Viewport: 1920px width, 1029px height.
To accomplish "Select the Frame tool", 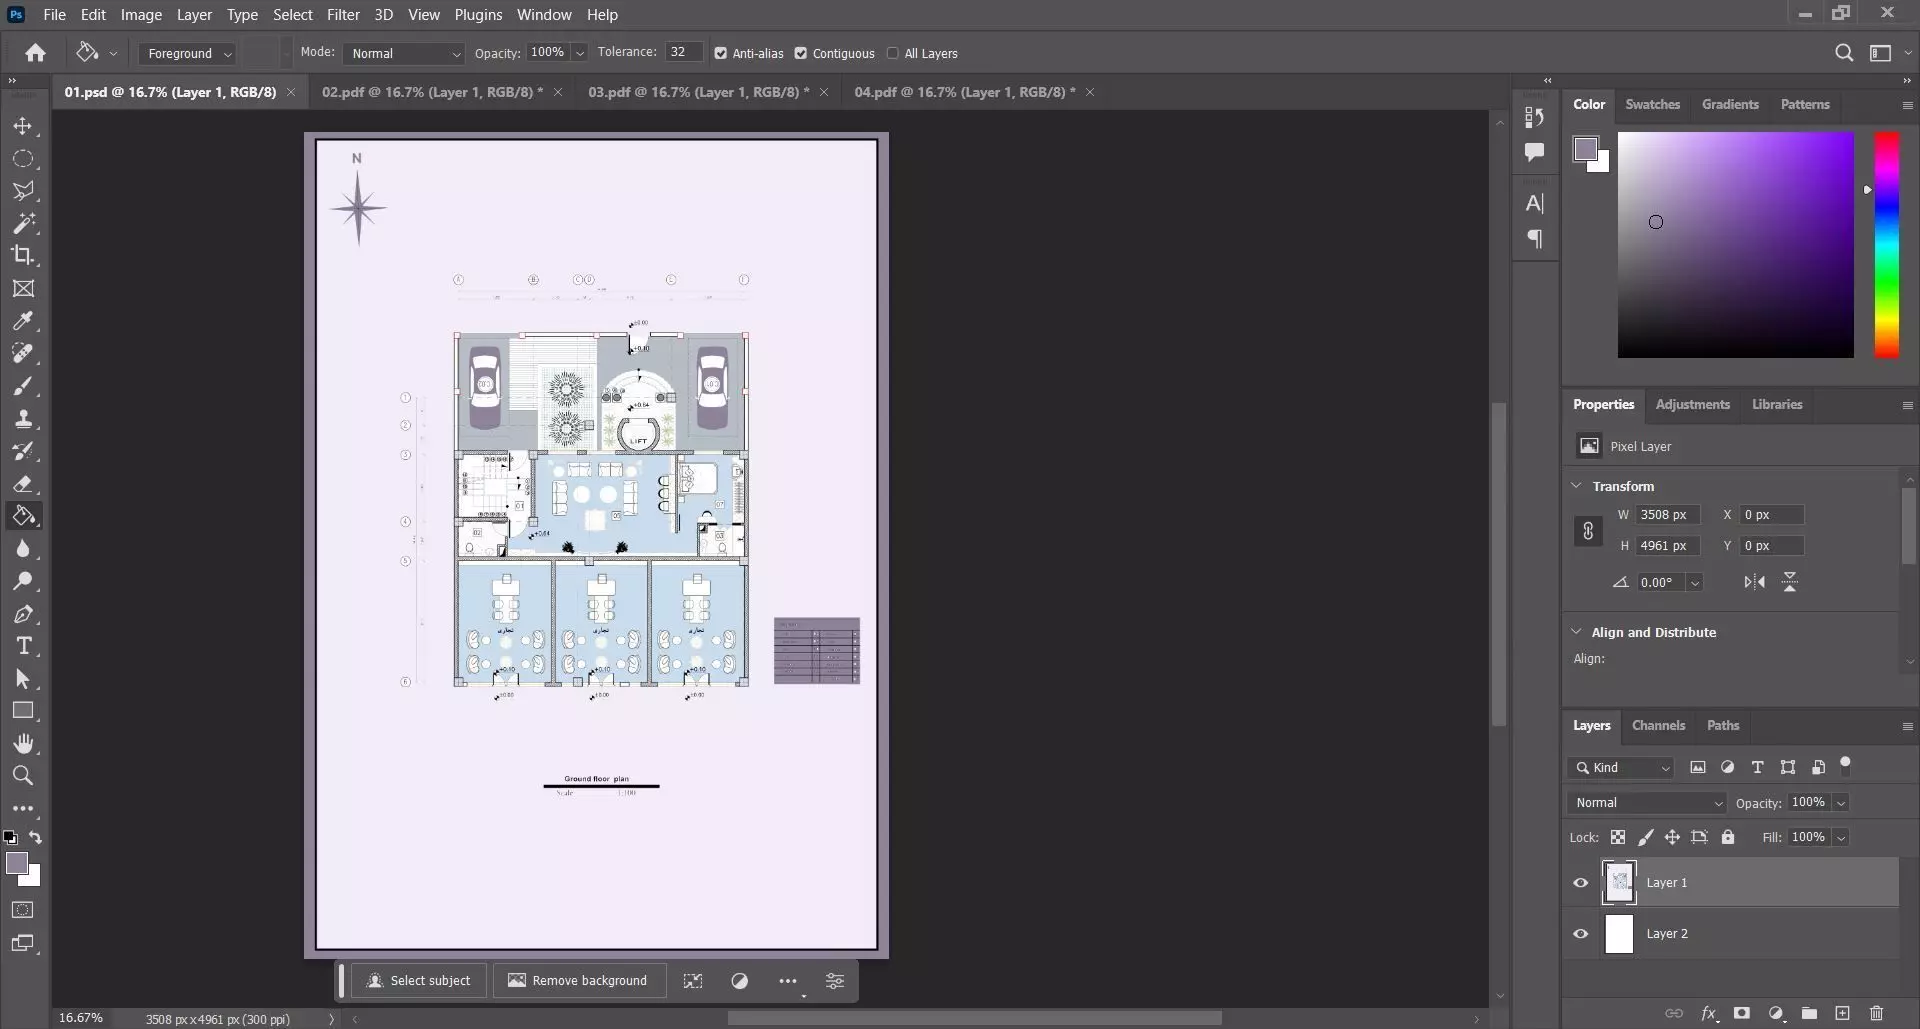I will (x=23, y=289).
